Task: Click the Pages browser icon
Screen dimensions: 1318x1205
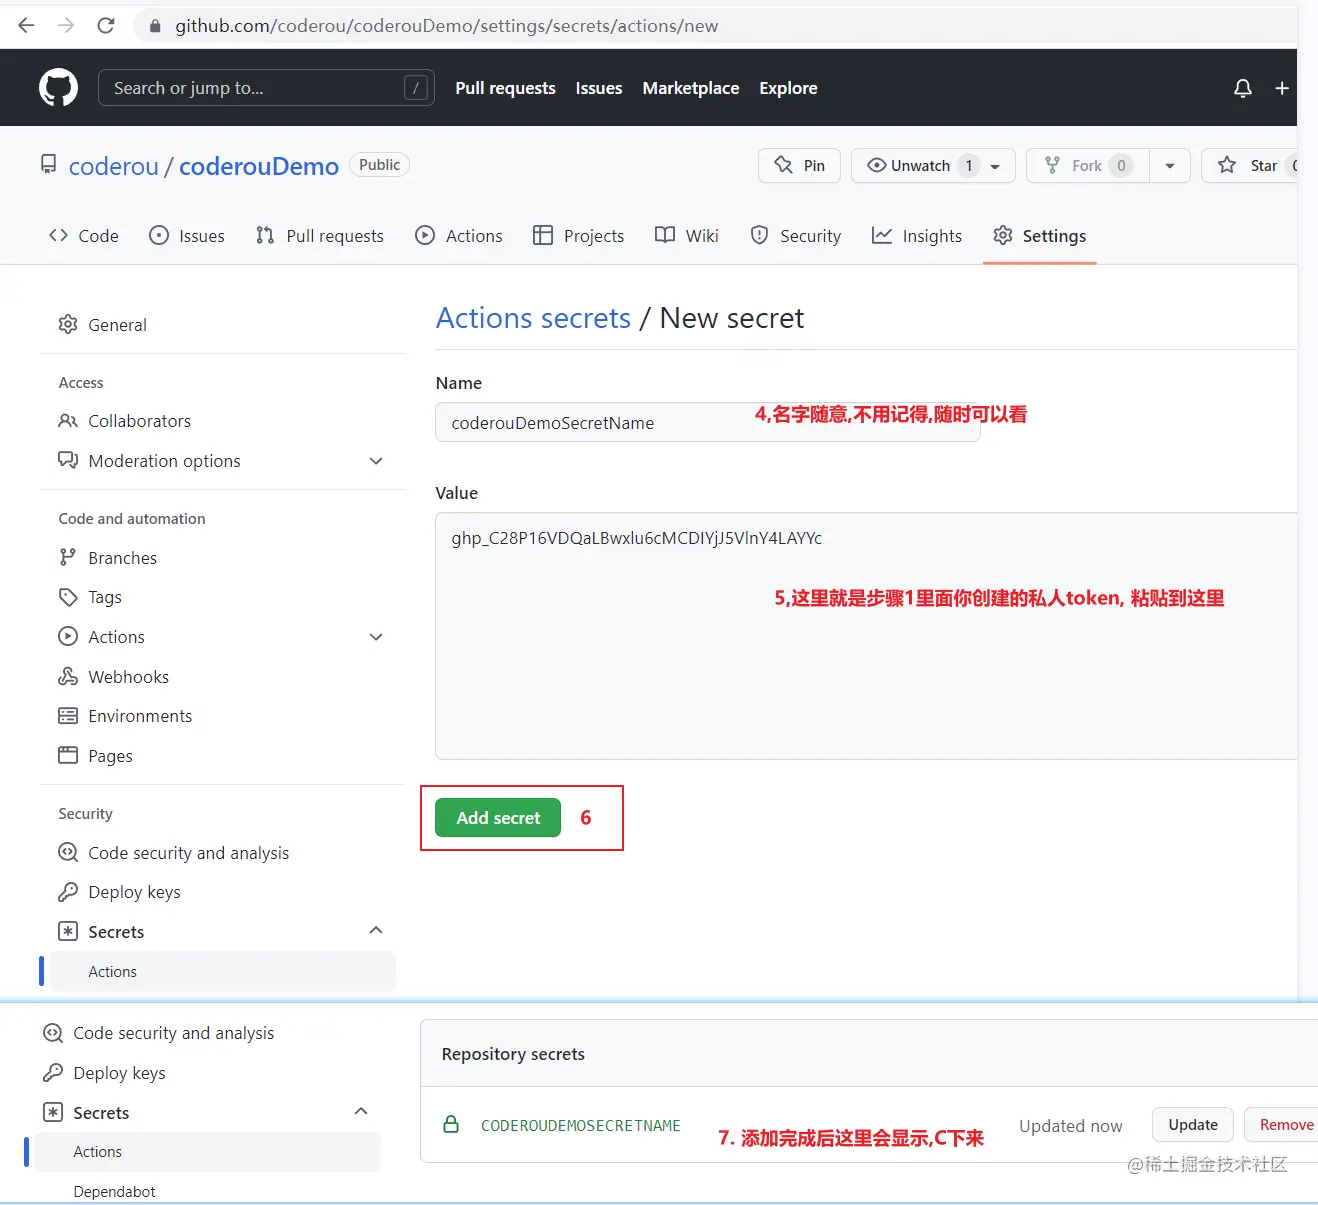Action: pos(68,755)
